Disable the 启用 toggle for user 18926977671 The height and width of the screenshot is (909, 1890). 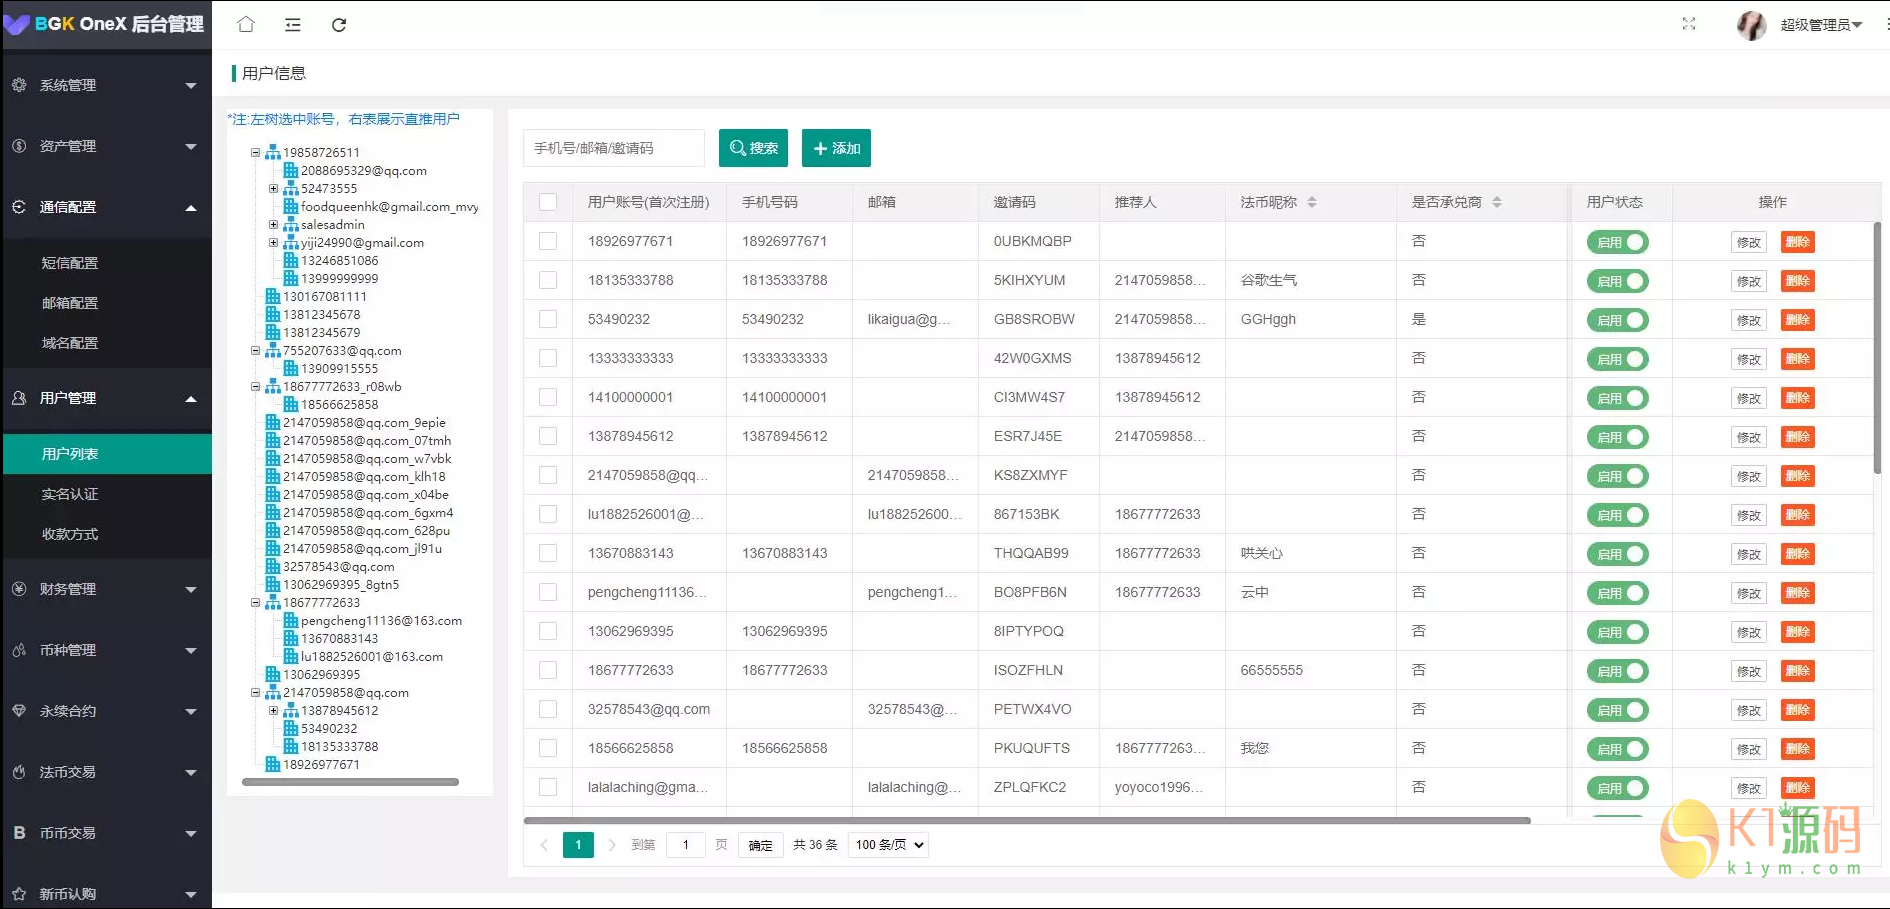coord(1617,241)
